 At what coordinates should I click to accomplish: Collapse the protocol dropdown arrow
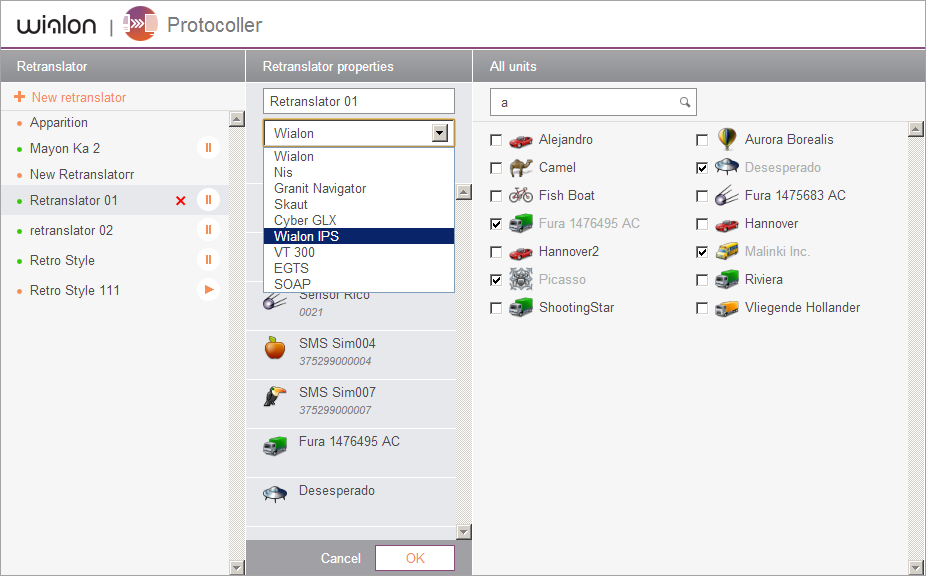pyautogui.click(x=439, y=133)
